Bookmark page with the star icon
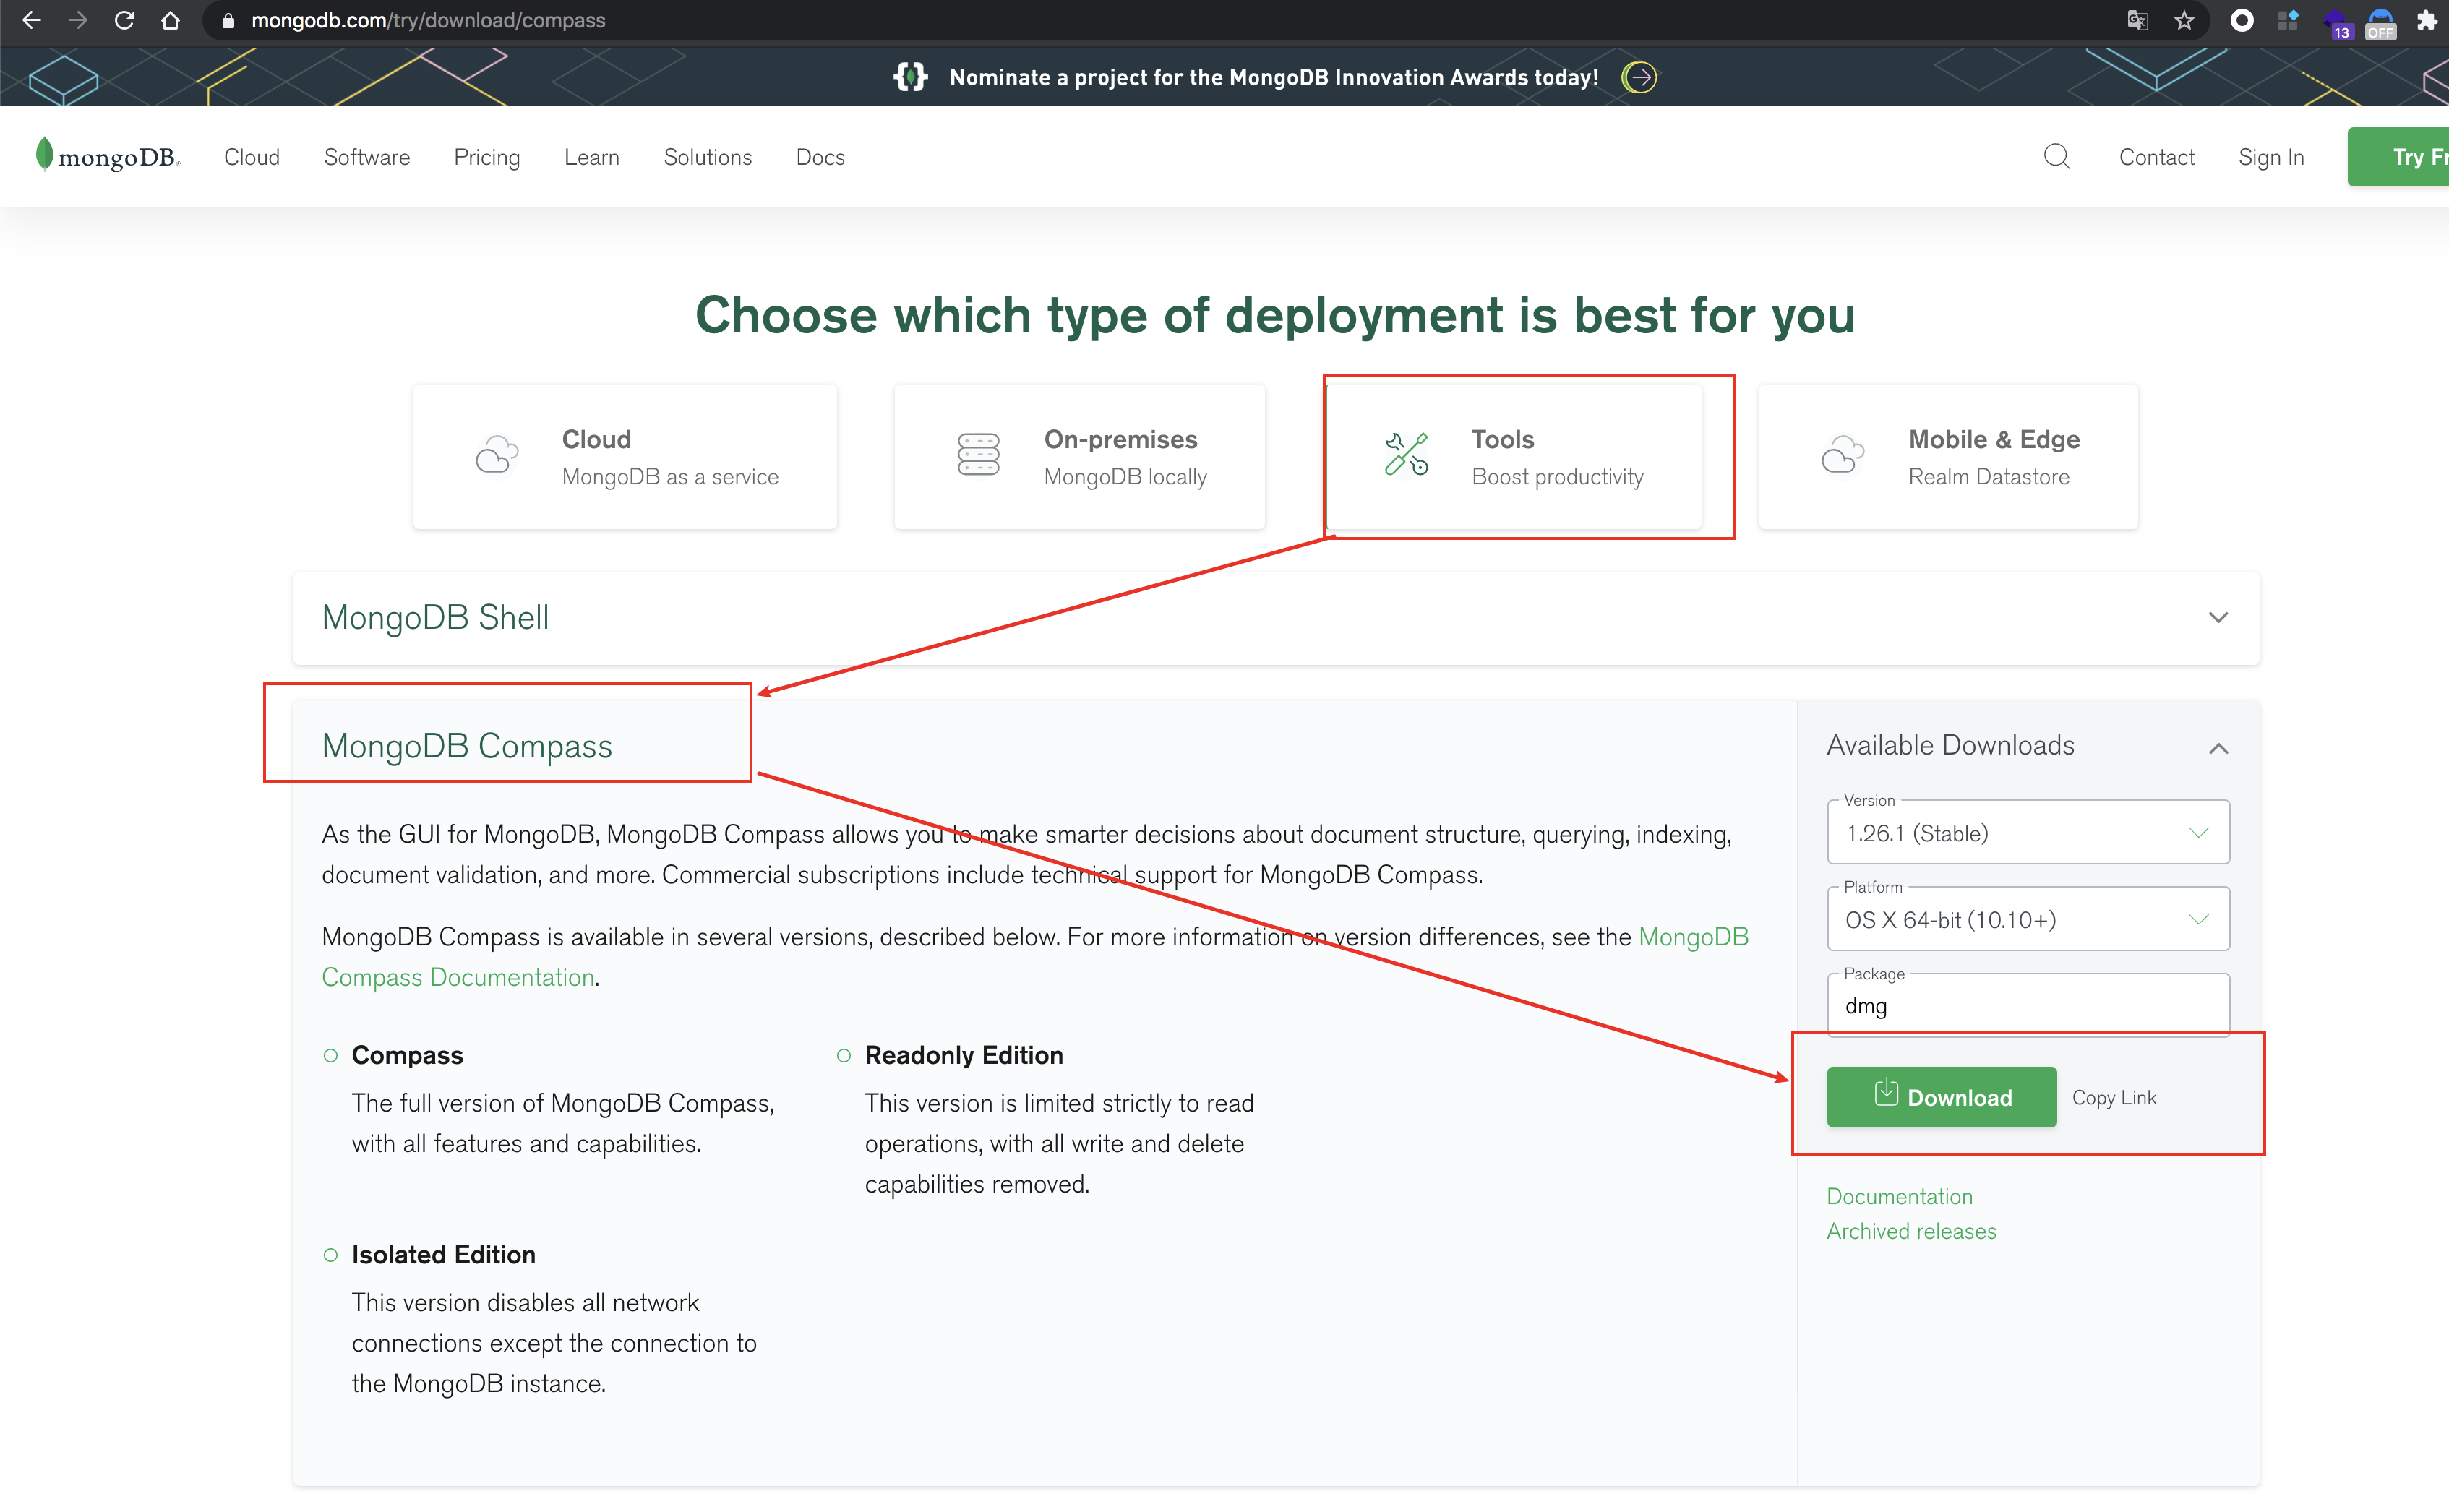Viewport: 2449px width, 1512px height. click(2184, 20)
